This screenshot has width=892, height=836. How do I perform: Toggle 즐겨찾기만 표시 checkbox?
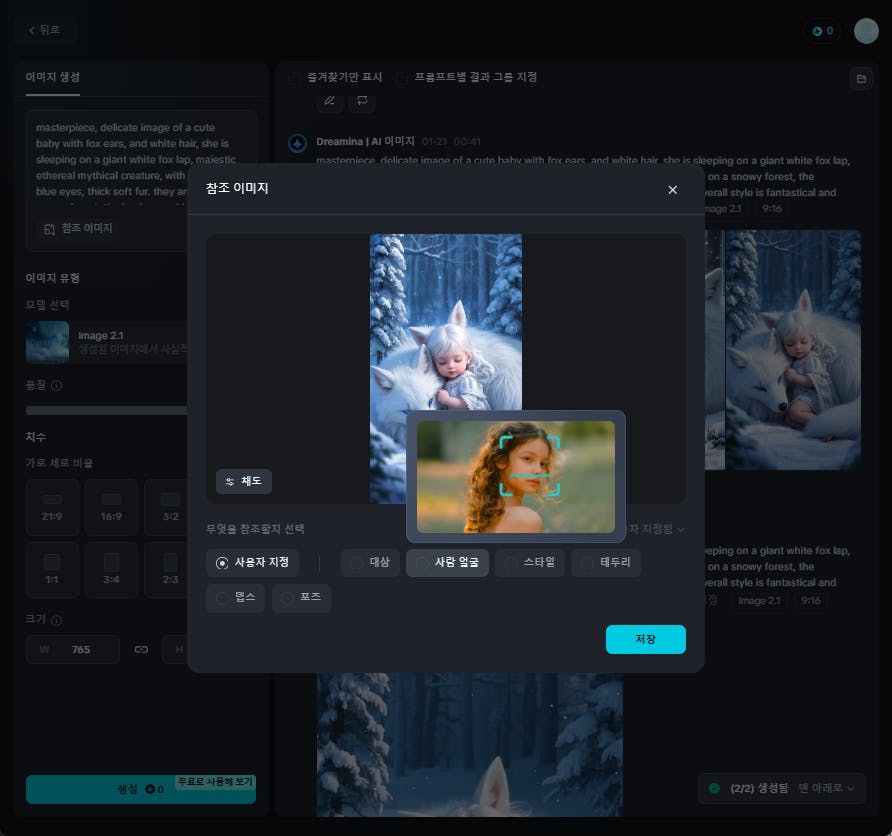coord(294,78)
